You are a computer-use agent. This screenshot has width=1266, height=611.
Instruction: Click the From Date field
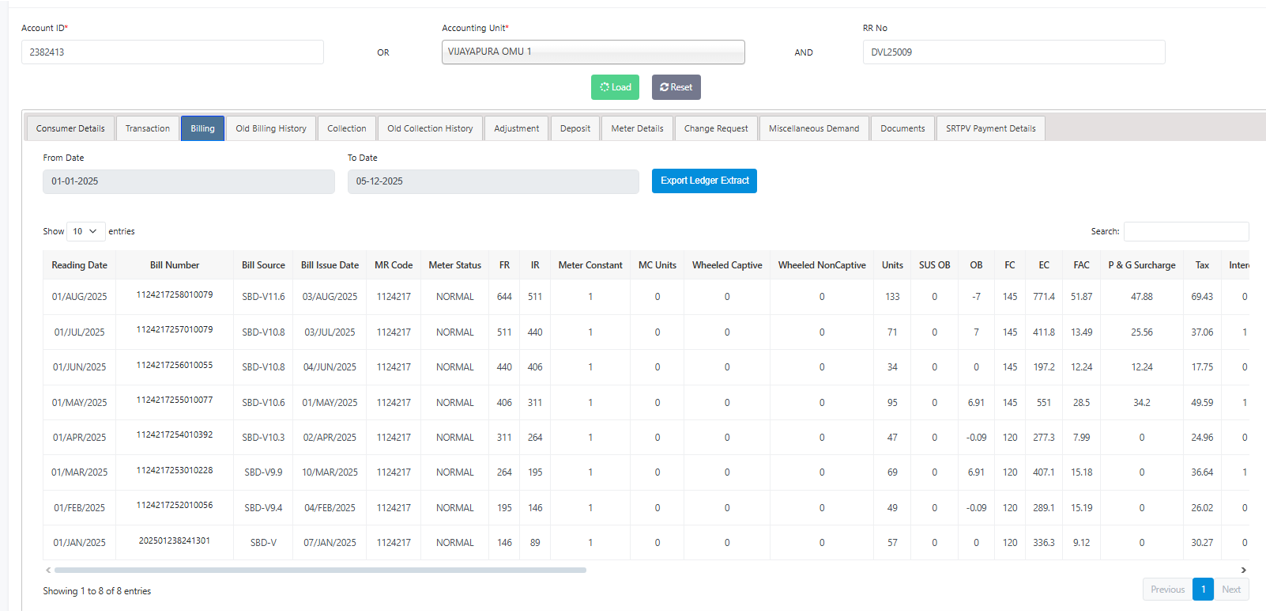click(188, 181)
